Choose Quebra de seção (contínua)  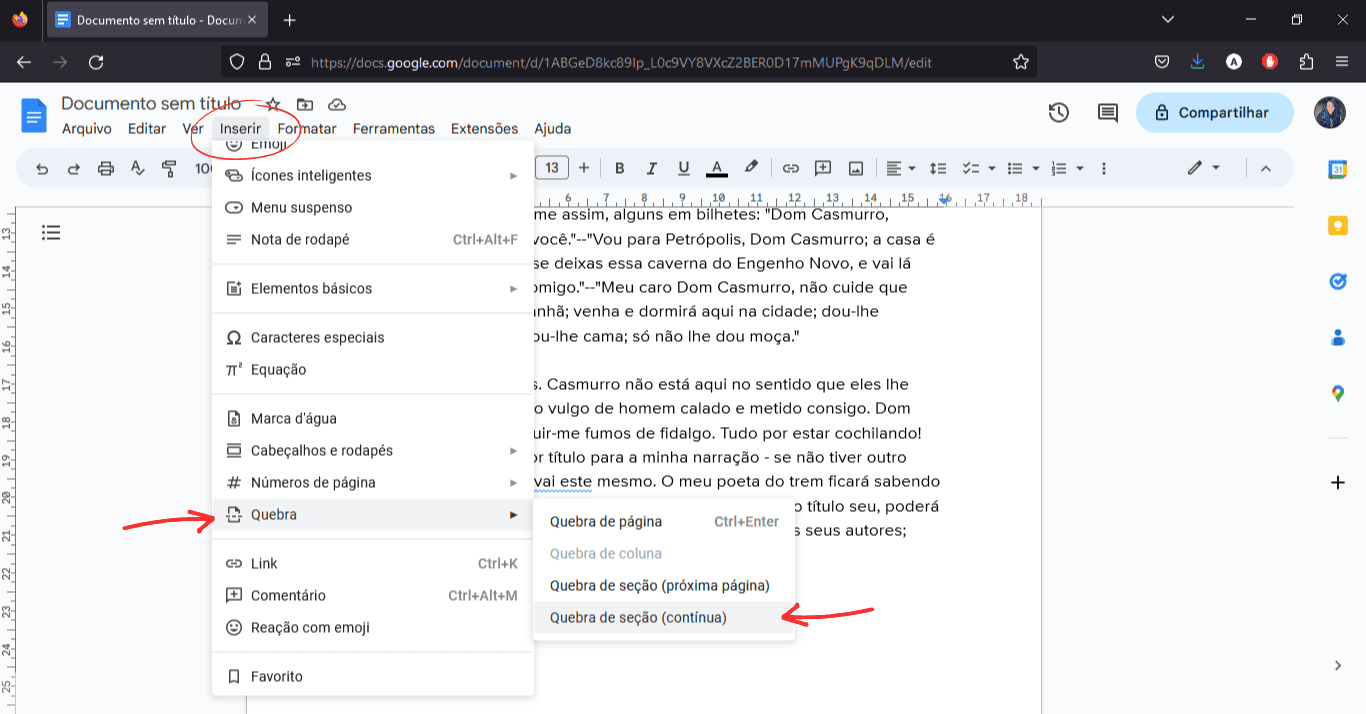(638, 617)
